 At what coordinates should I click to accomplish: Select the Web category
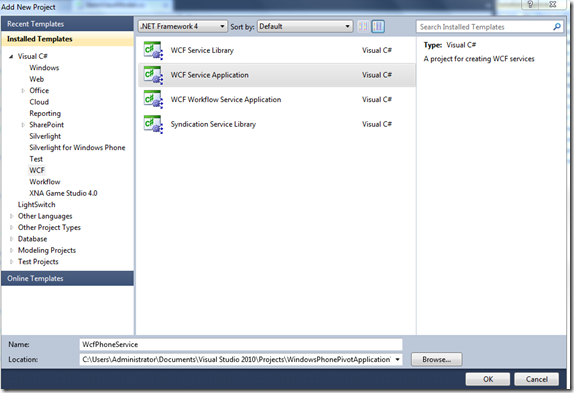[37, 79]
